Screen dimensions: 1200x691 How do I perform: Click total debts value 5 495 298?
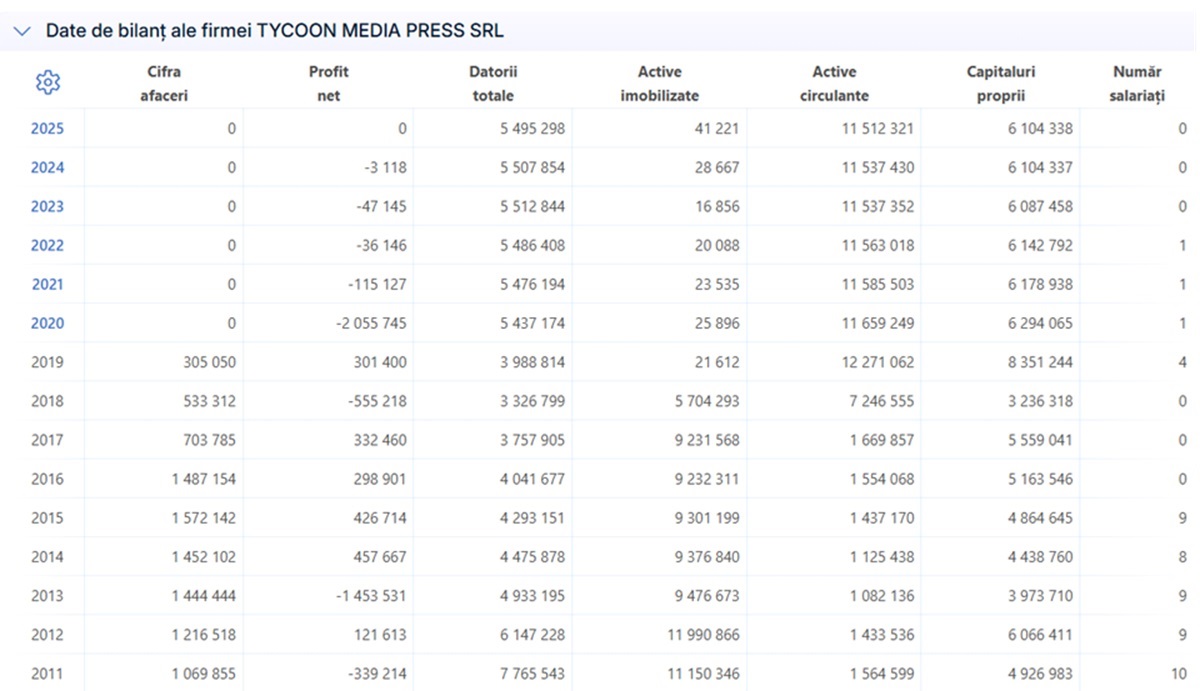[x=532, y=128]
